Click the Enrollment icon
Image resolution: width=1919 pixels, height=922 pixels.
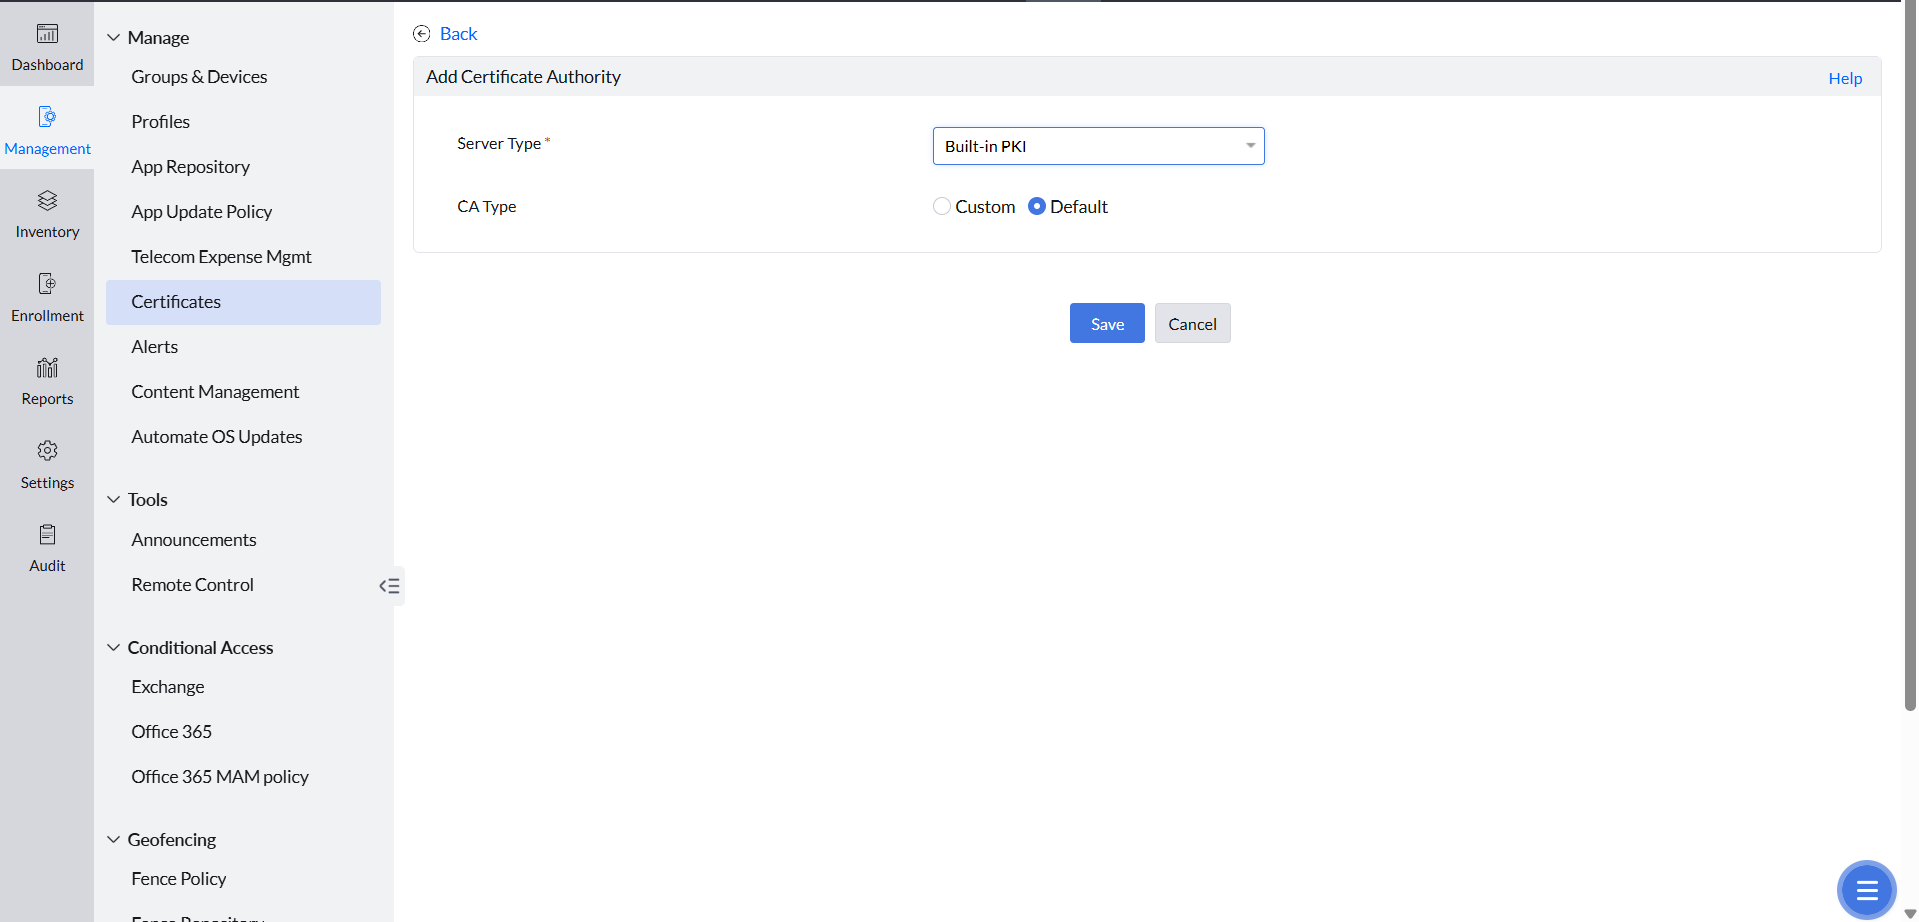(x=47, y=295)
